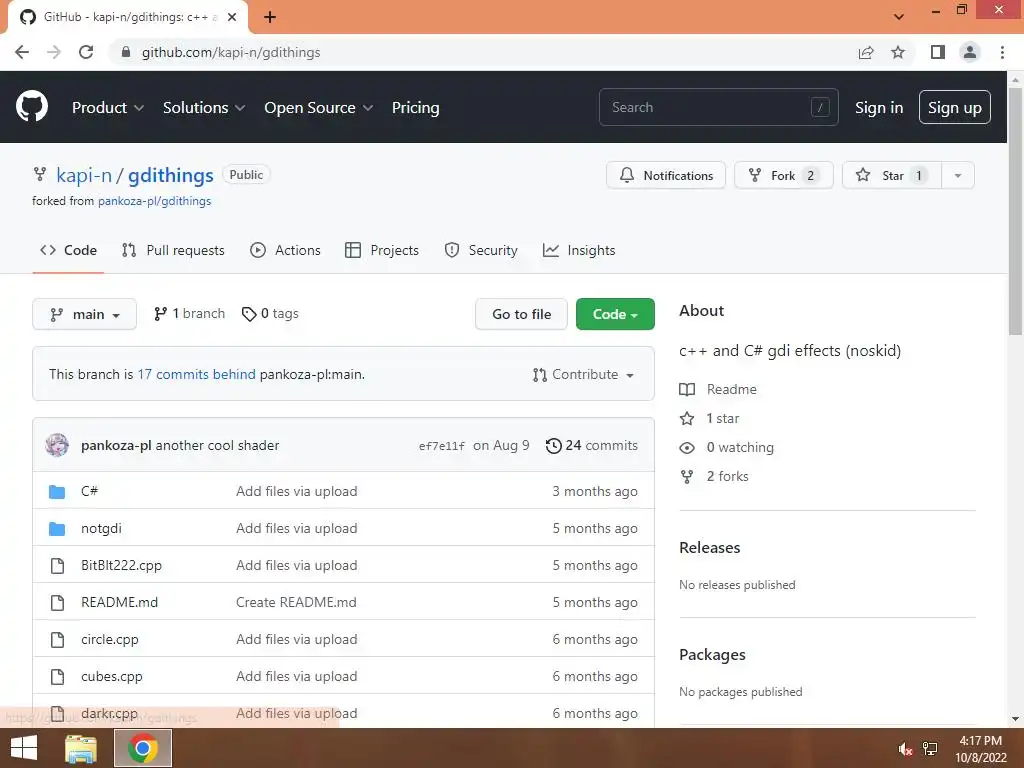Click Chrome icon in taskbar
1024x768 pixels.
143,748
